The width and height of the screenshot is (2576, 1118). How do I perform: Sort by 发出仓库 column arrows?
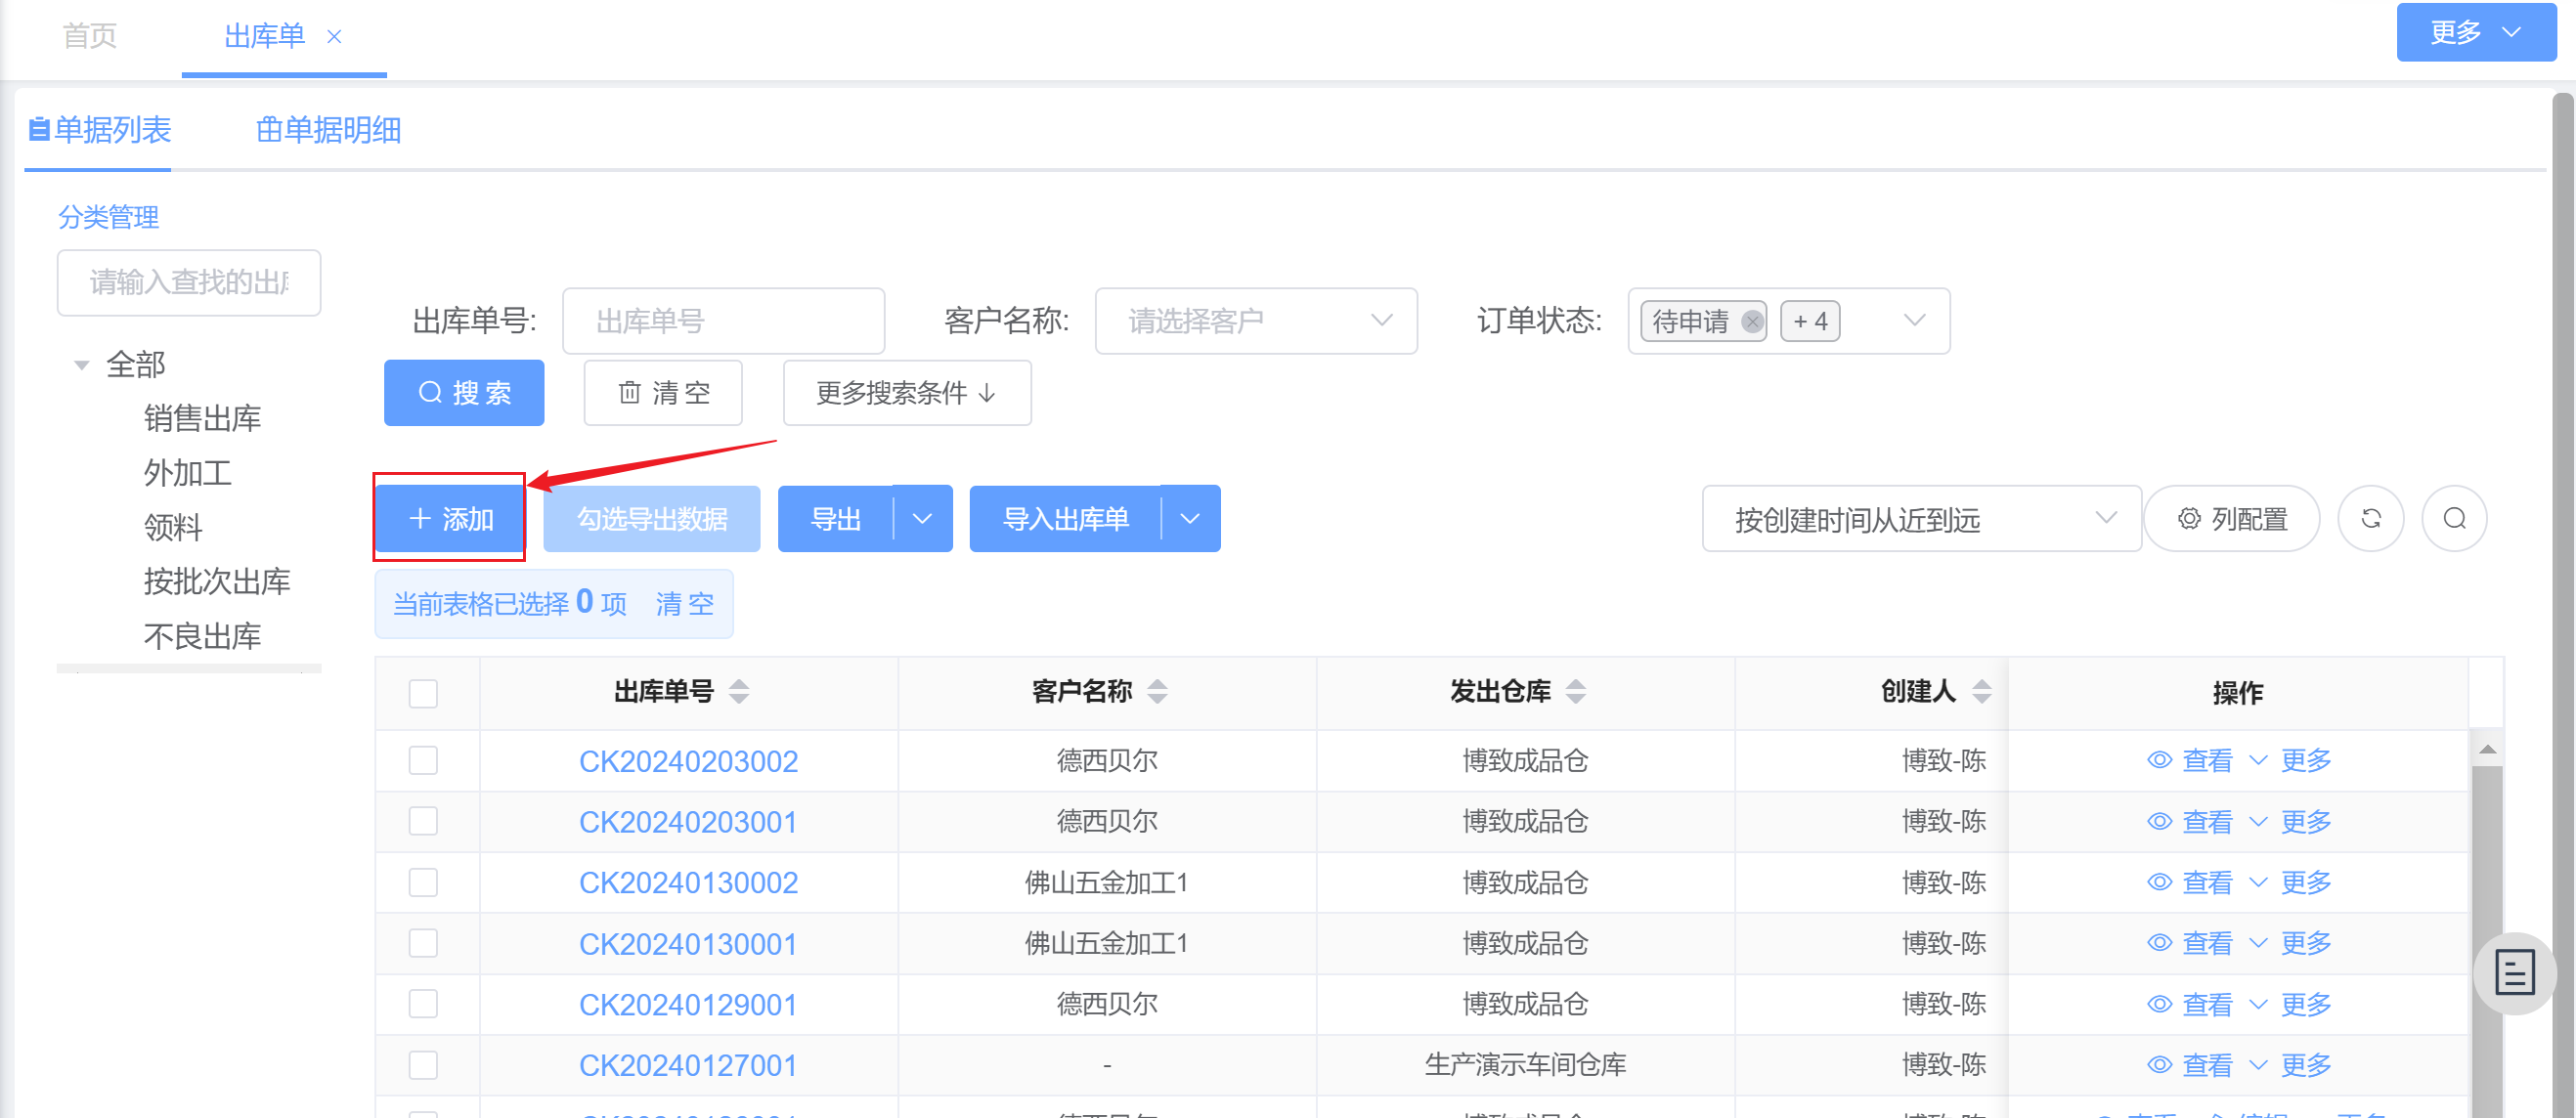click(1575, 691)
